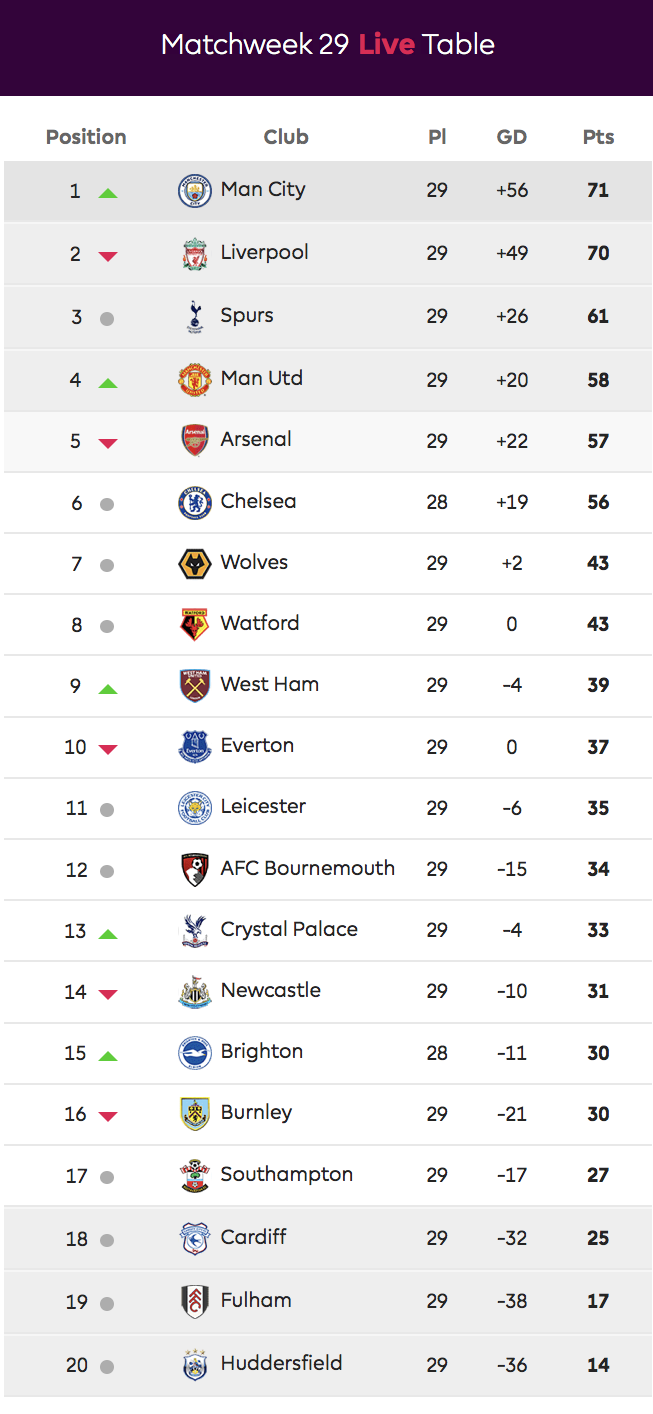Click the green up arrow beside Man City

click(x=108, y=192)
